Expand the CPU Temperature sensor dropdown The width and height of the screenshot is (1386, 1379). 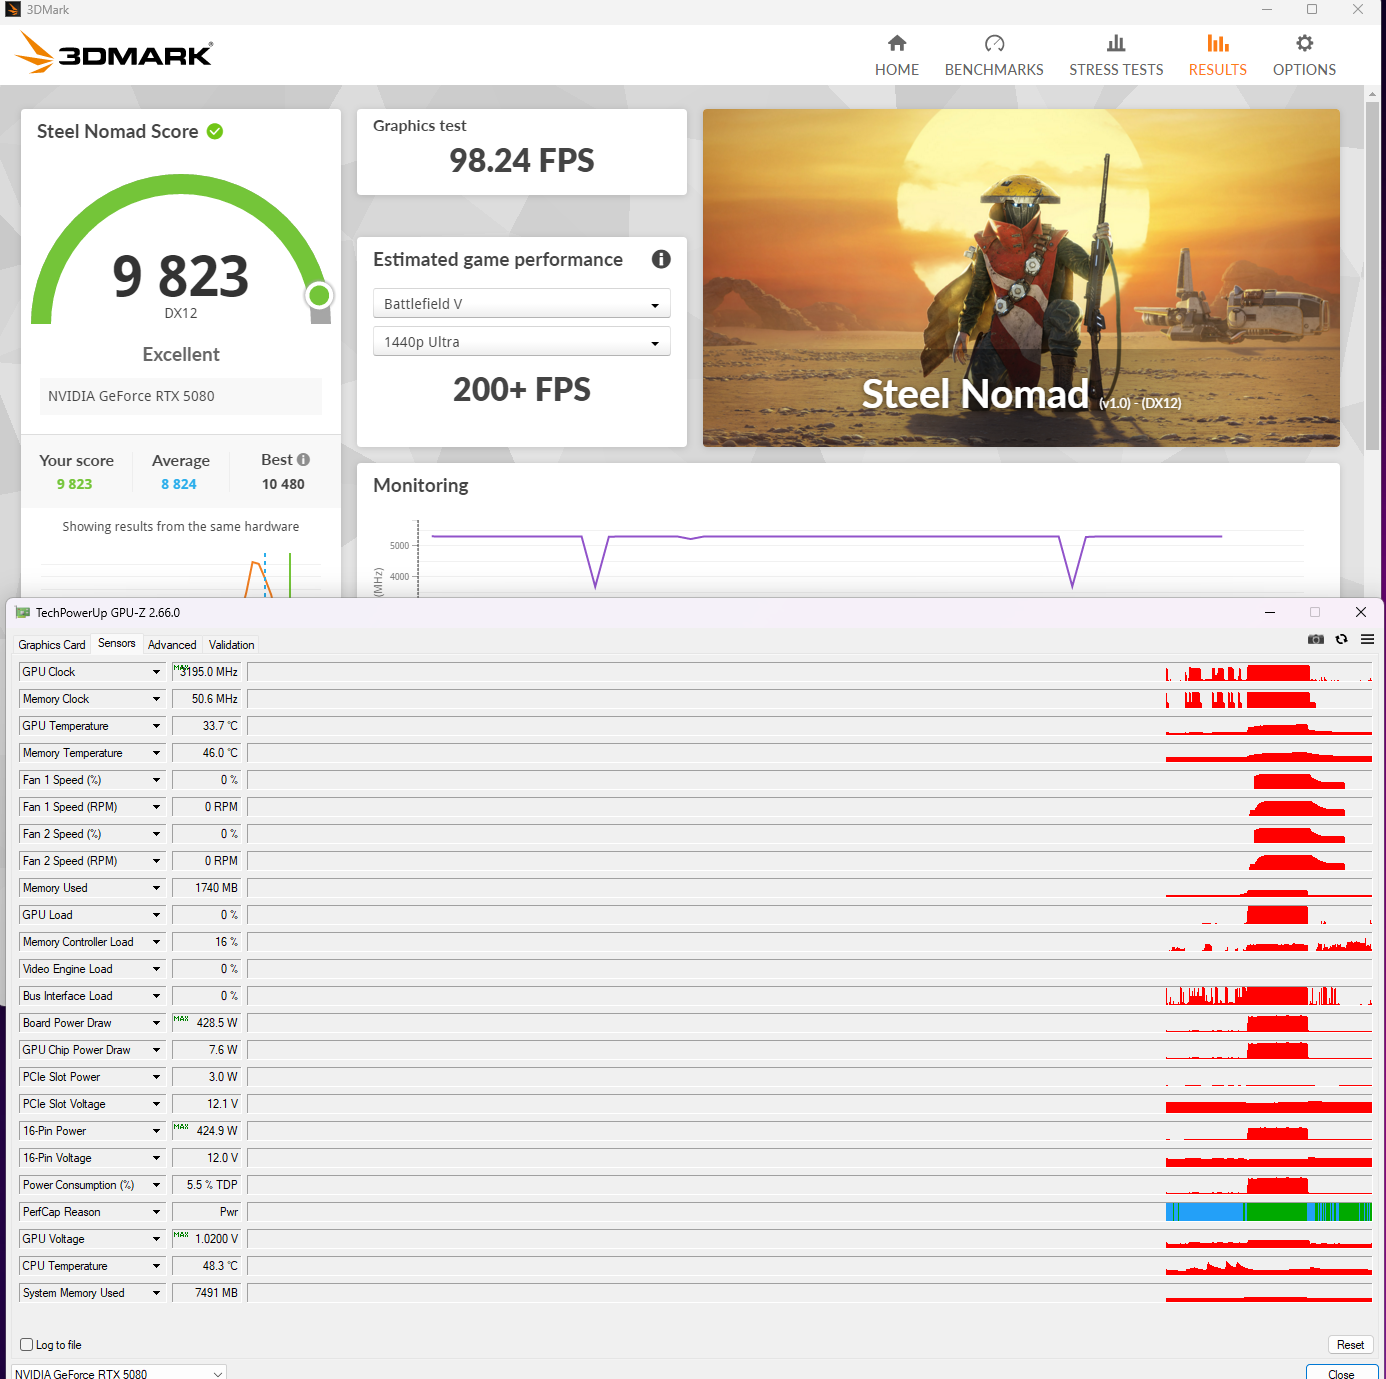click(x=156, y=1266)
